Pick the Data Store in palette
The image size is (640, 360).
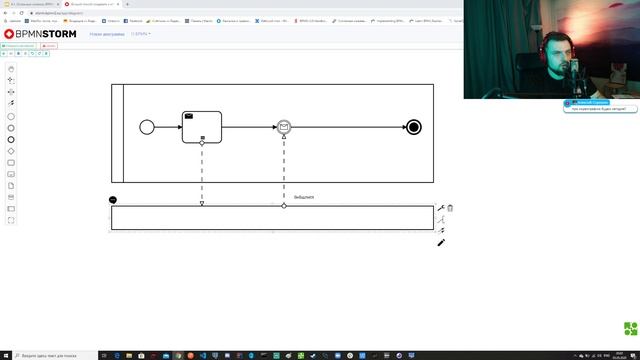pos(11,197)
